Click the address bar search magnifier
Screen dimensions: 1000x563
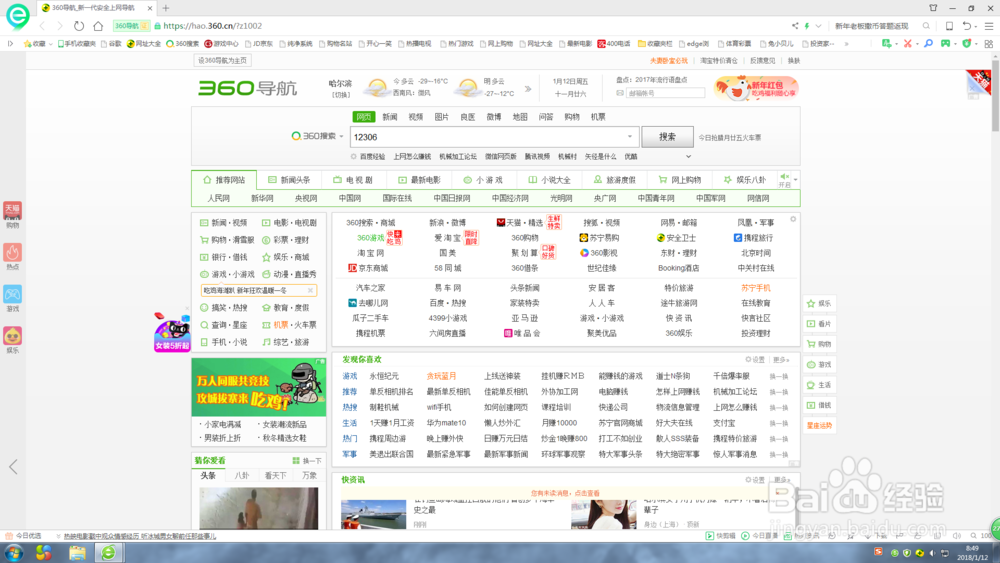pos(926,26)
